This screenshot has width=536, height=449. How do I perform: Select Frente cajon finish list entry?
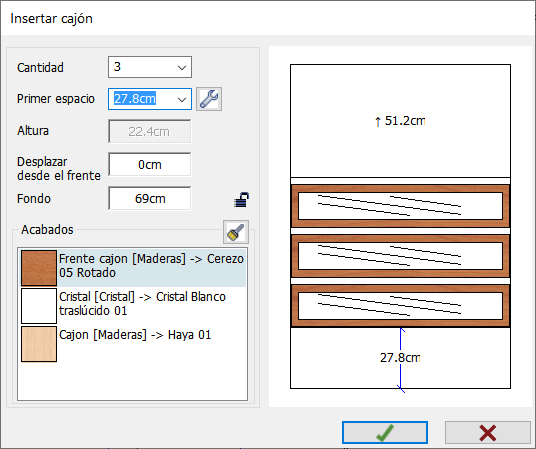(133, 268)
